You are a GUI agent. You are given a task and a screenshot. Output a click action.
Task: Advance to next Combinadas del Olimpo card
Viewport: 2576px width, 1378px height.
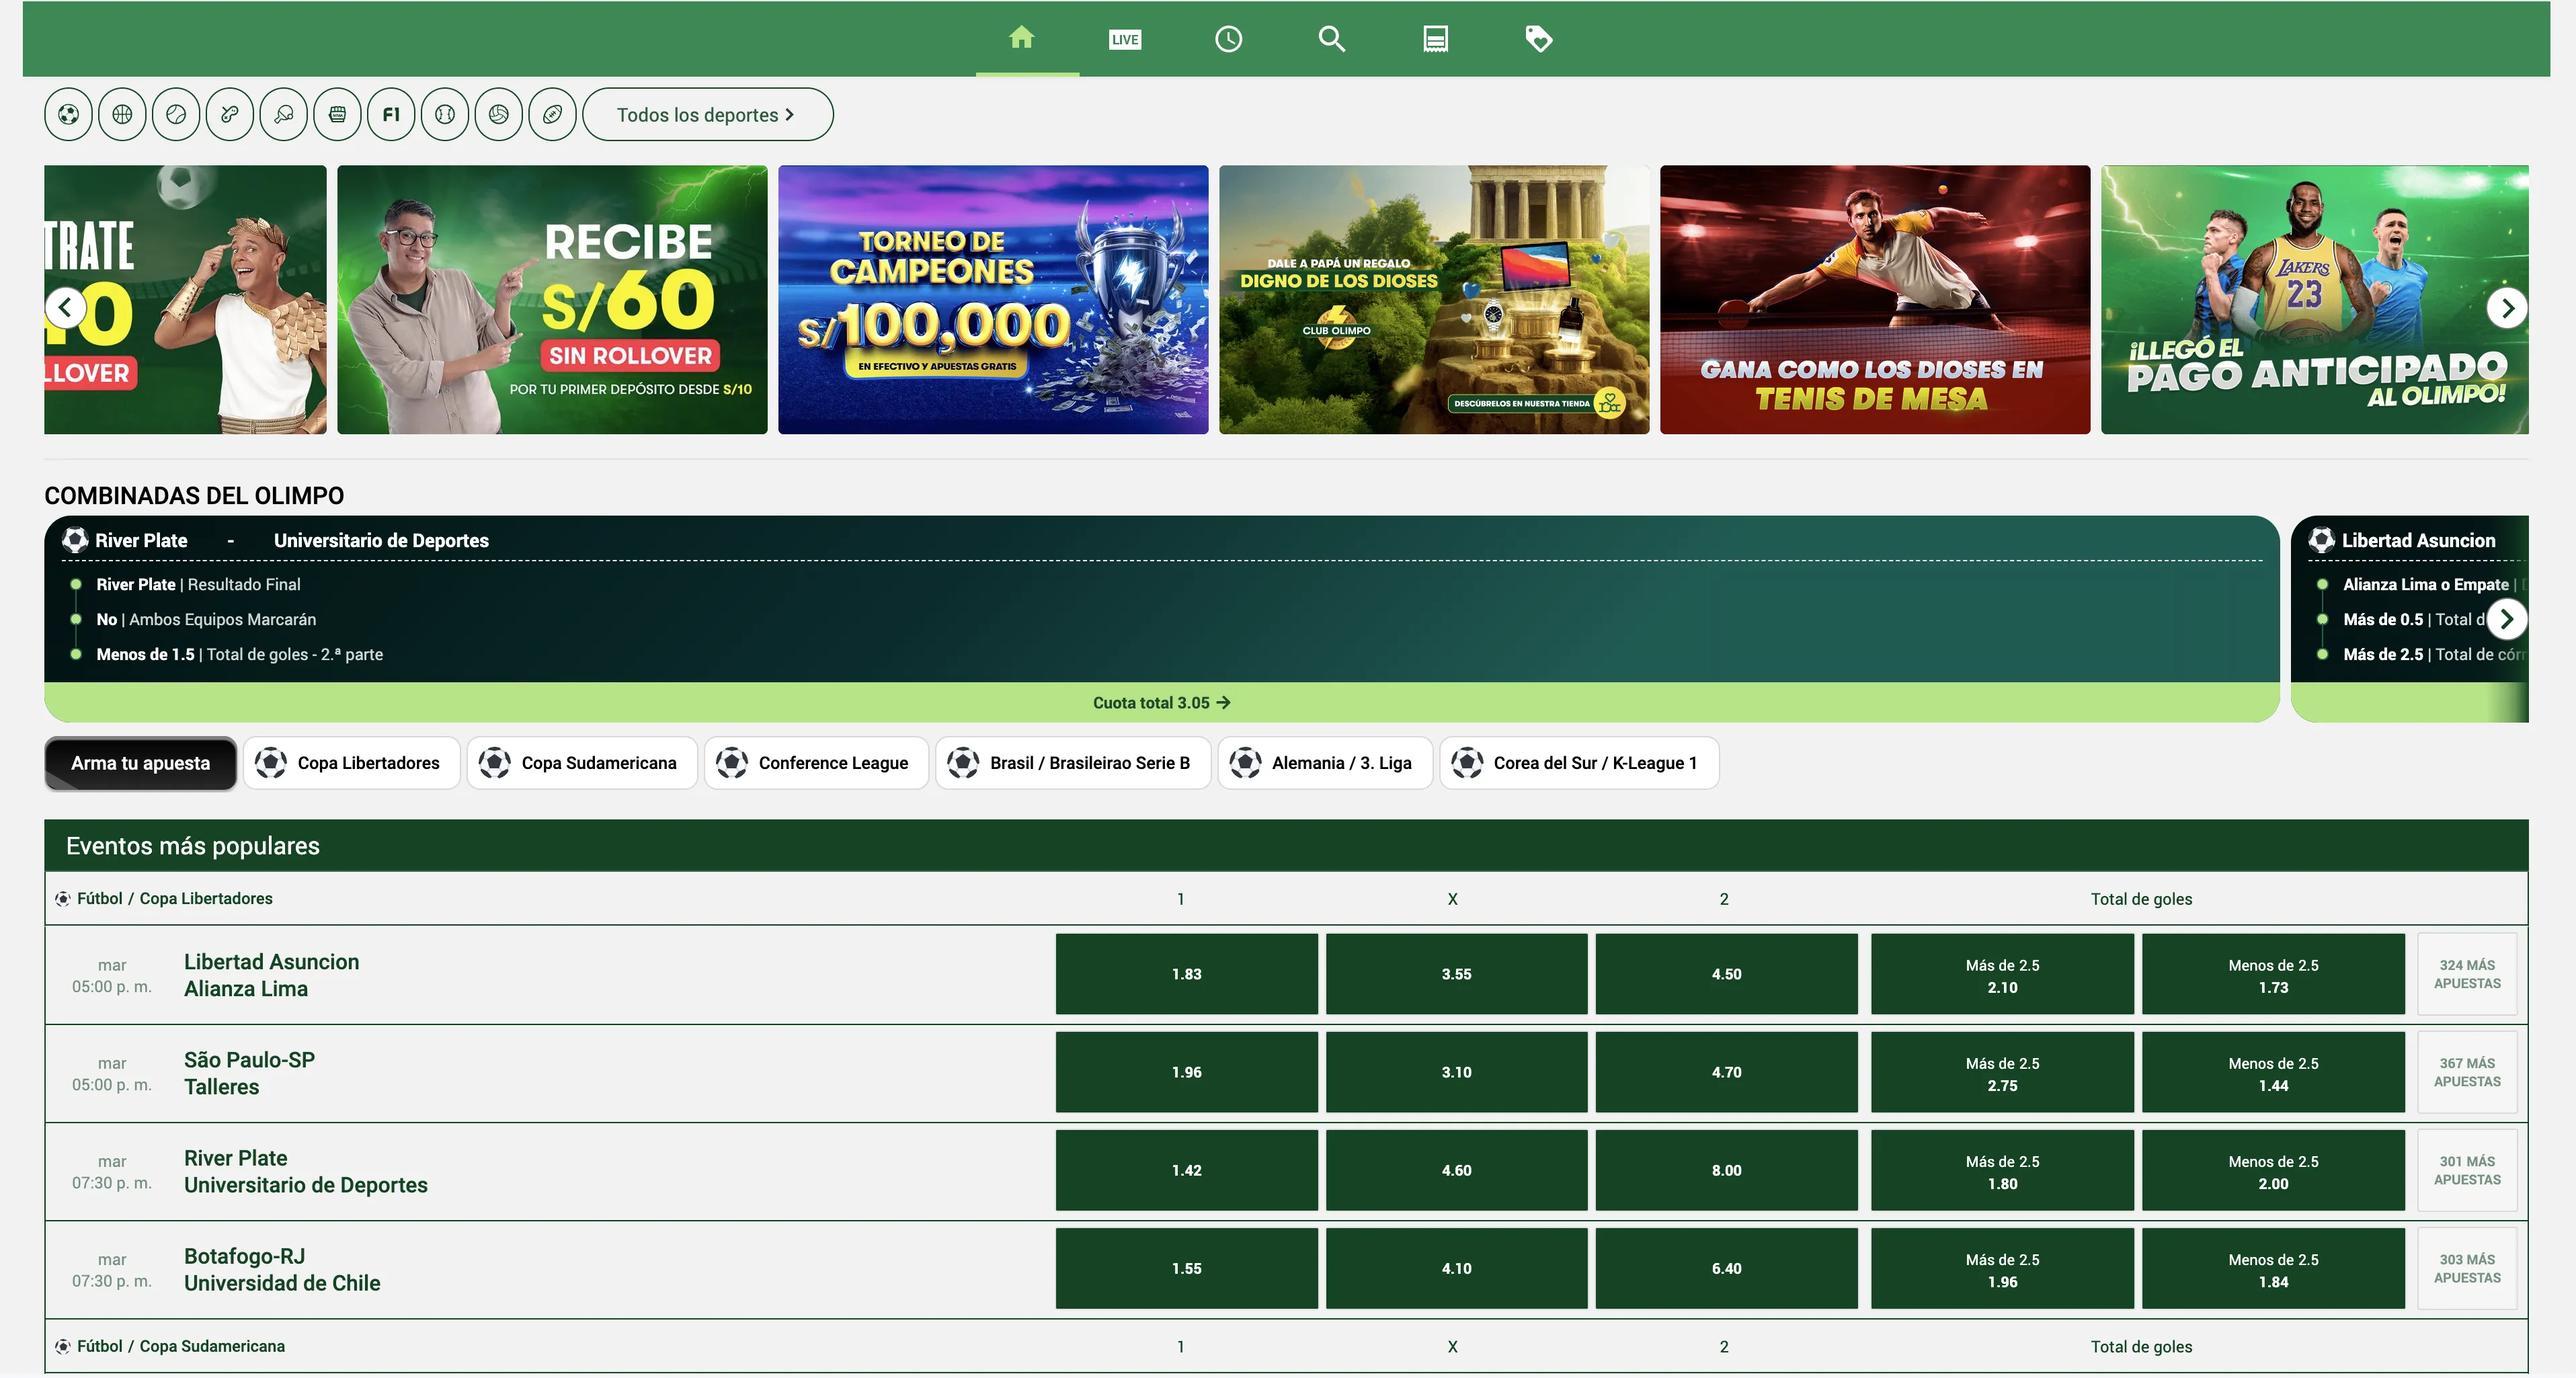coord(2507,619)
